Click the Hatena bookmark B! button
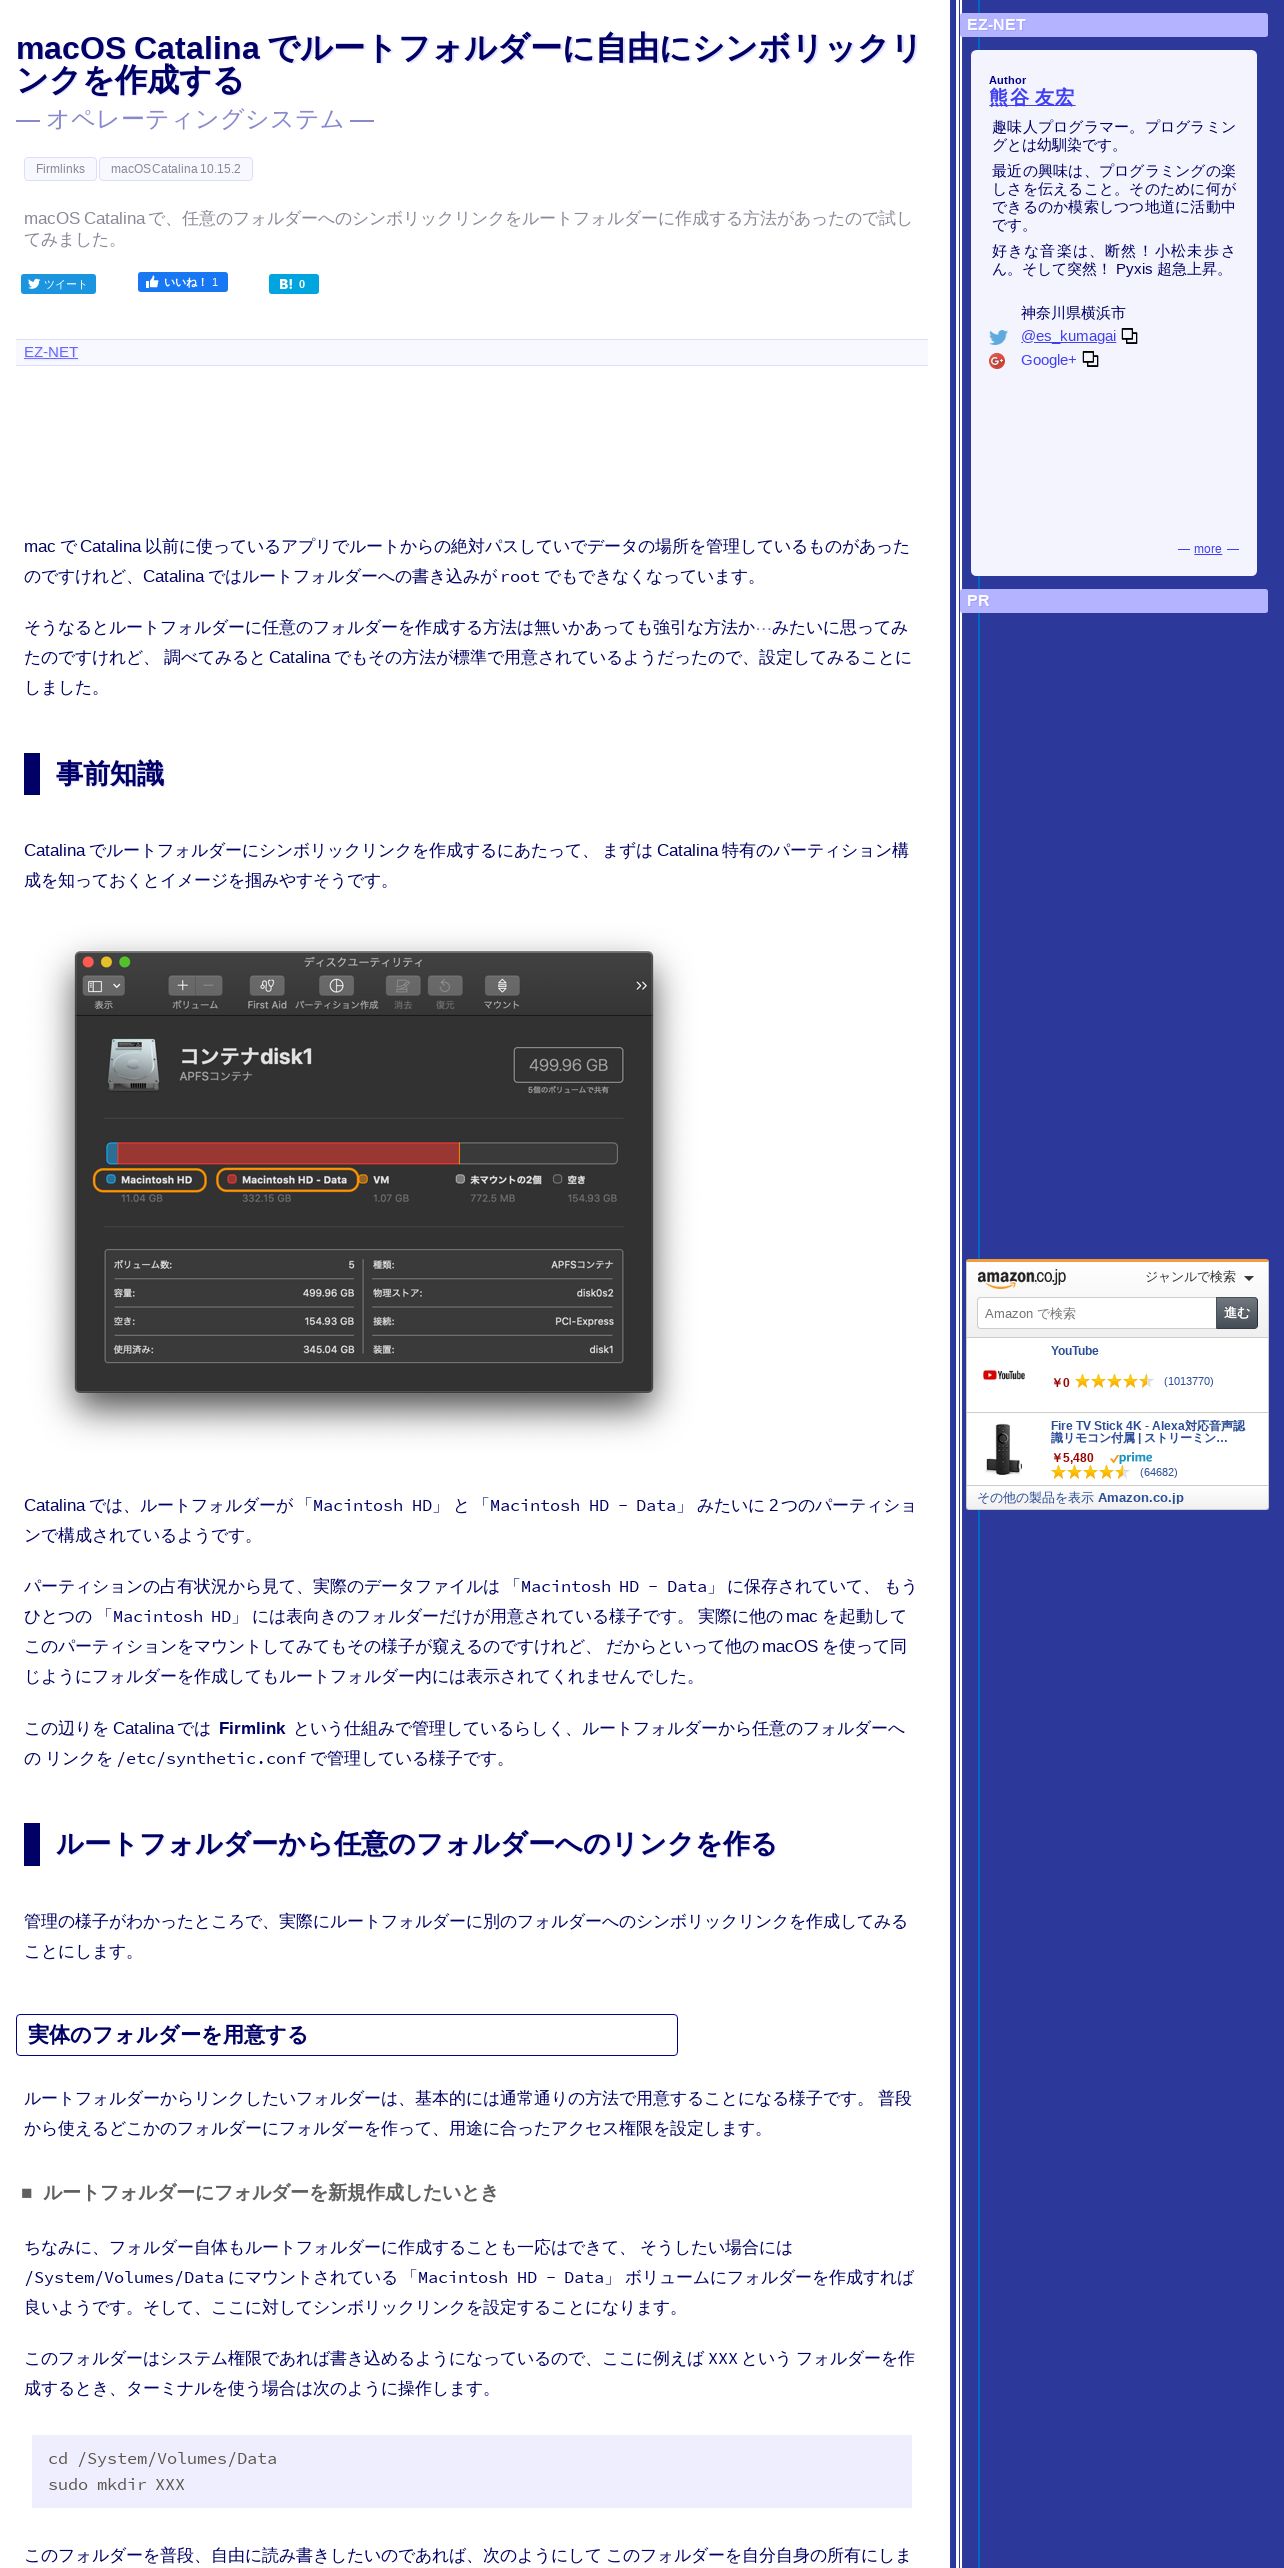 [x=294, y=284]
